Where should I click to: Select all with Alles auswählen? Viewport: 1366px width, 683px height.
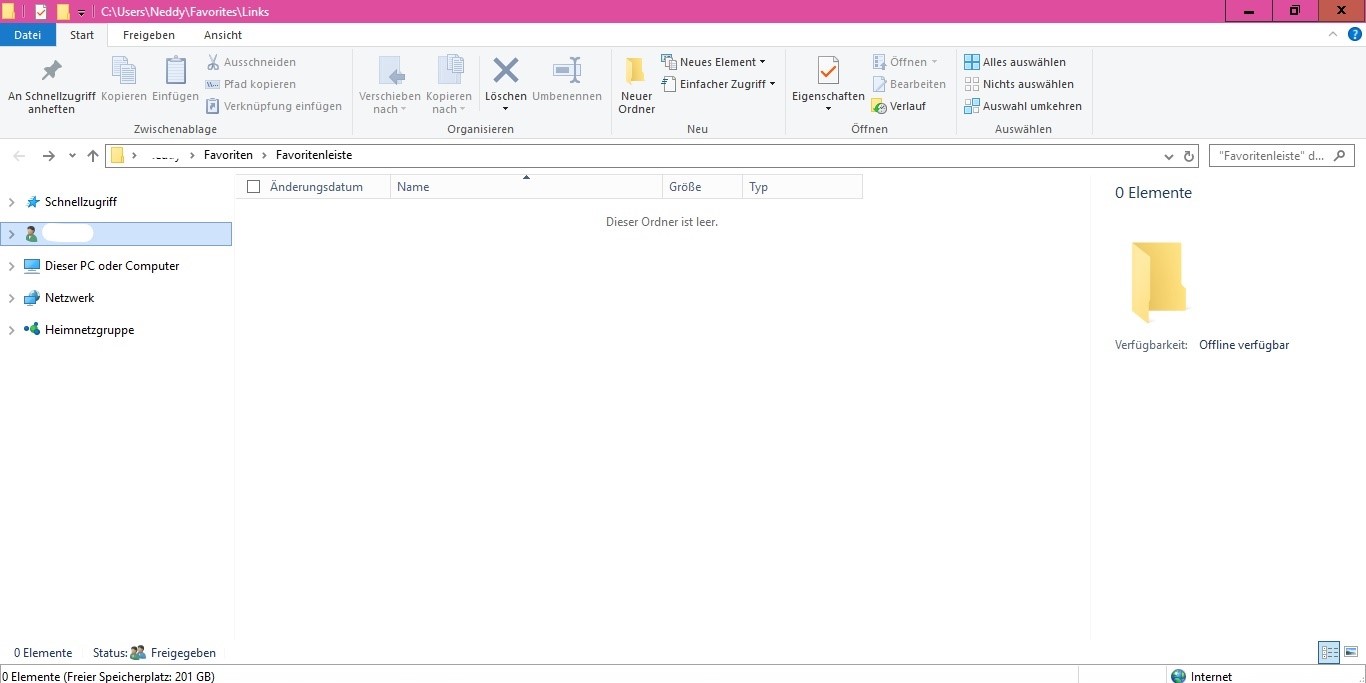1015,62
